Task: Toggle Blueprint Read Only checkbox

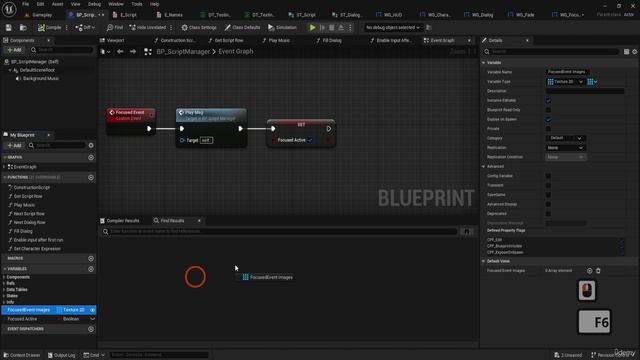Action: coord(548,110)
